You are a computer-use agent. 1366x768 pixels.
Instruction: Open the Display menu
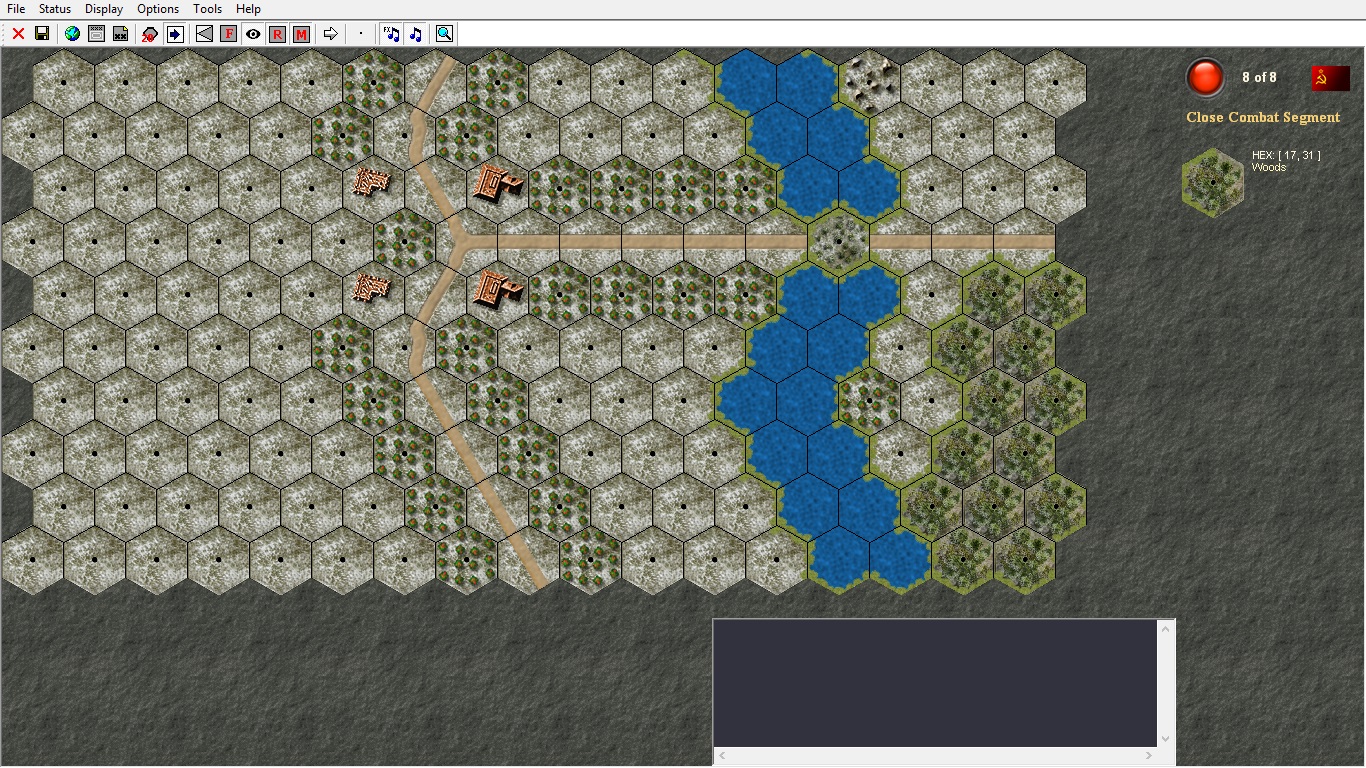104,9
